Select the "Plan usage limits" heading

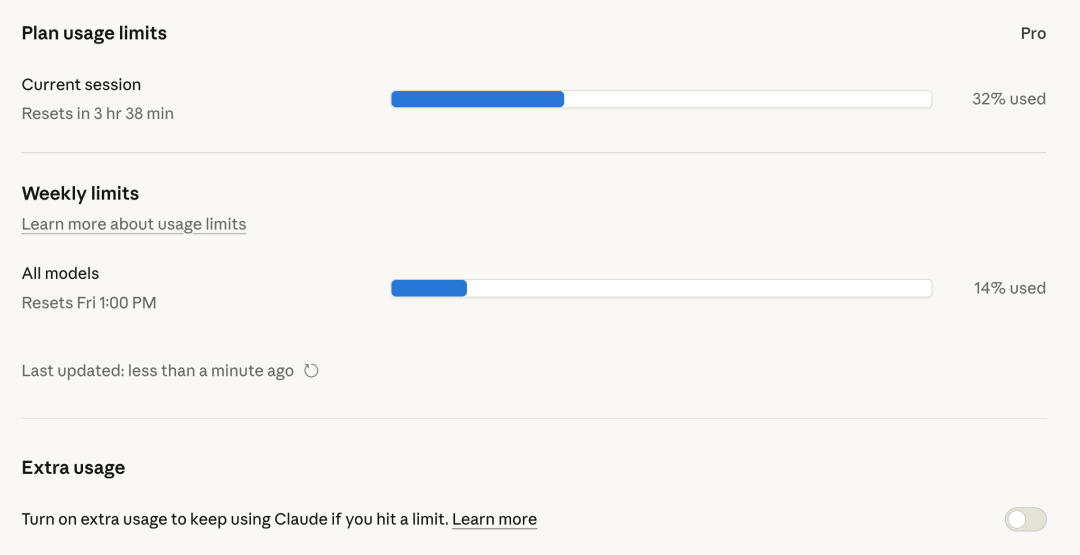94,33
